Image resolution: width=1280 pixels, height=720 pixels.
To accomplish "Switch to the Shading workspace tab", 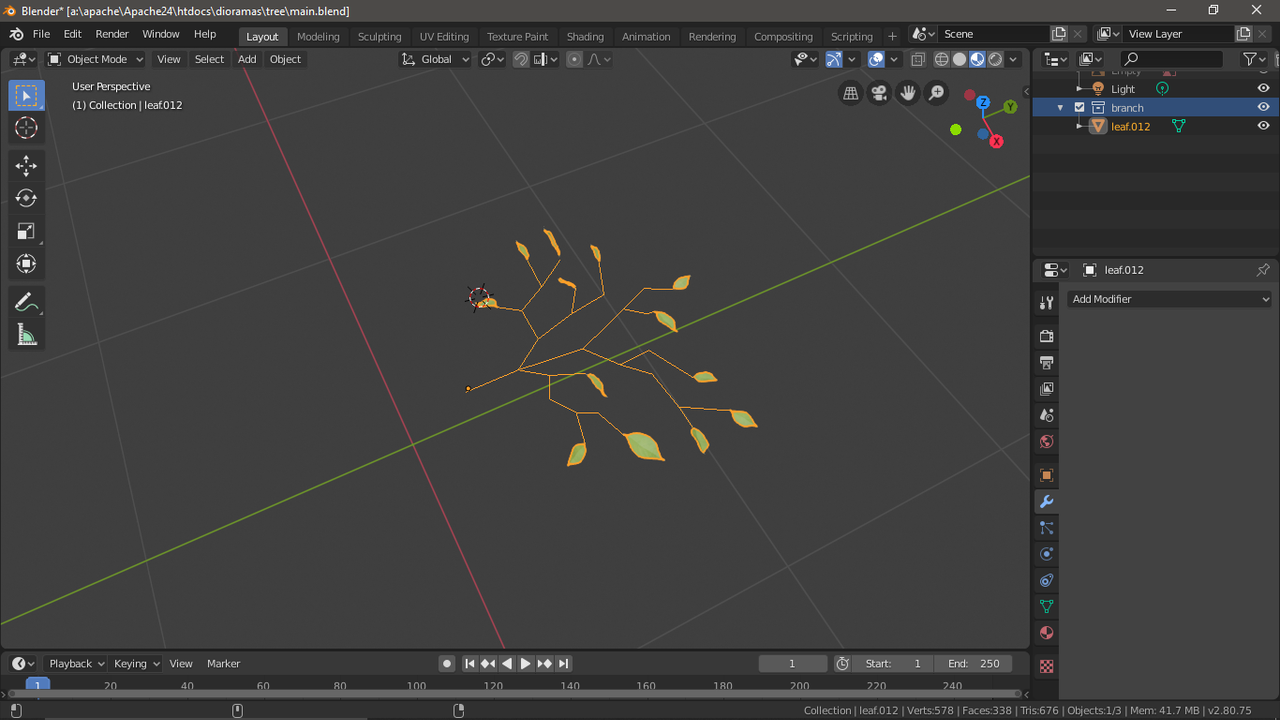I will coord(585,36).
